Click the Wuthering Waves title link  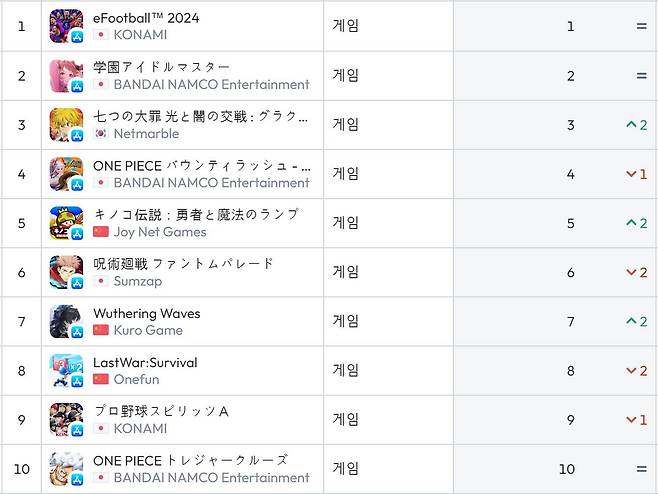coord(146,313)
